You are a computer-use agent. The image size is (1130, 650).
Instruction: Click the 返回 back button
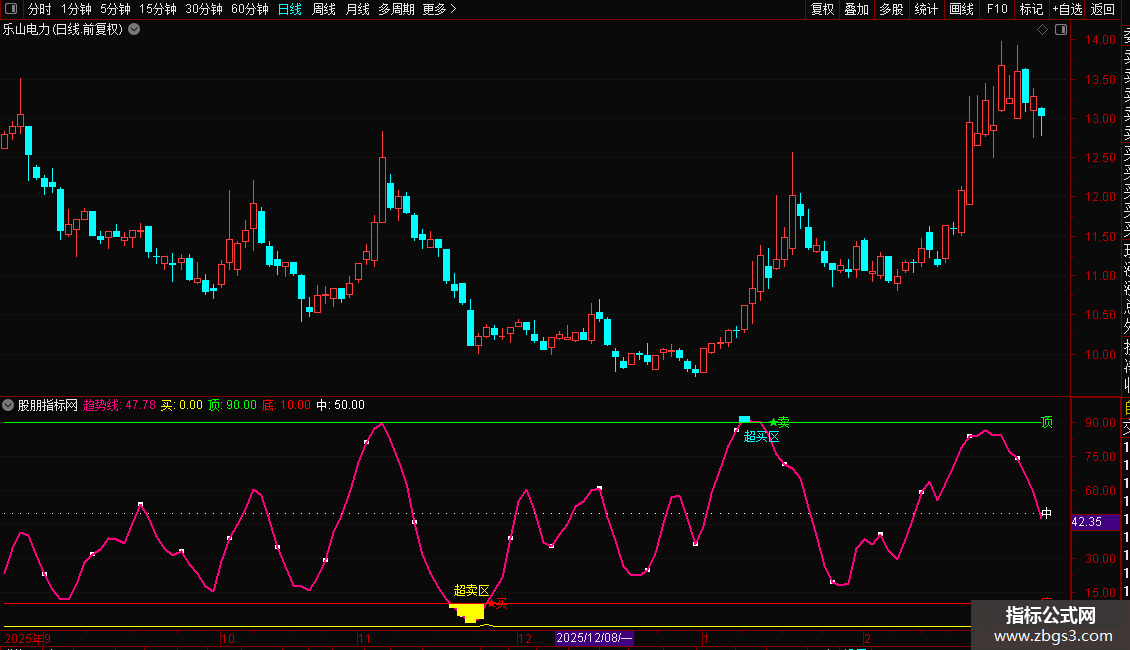pyautogui.click(x=1103, y=9)
